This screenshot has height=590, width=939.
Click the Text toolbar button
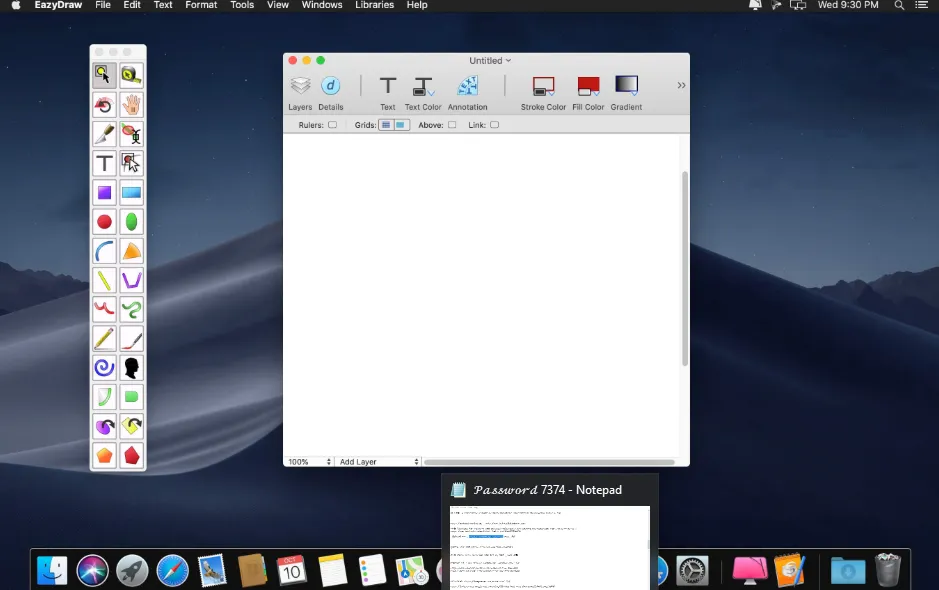(x=387, y=93)
